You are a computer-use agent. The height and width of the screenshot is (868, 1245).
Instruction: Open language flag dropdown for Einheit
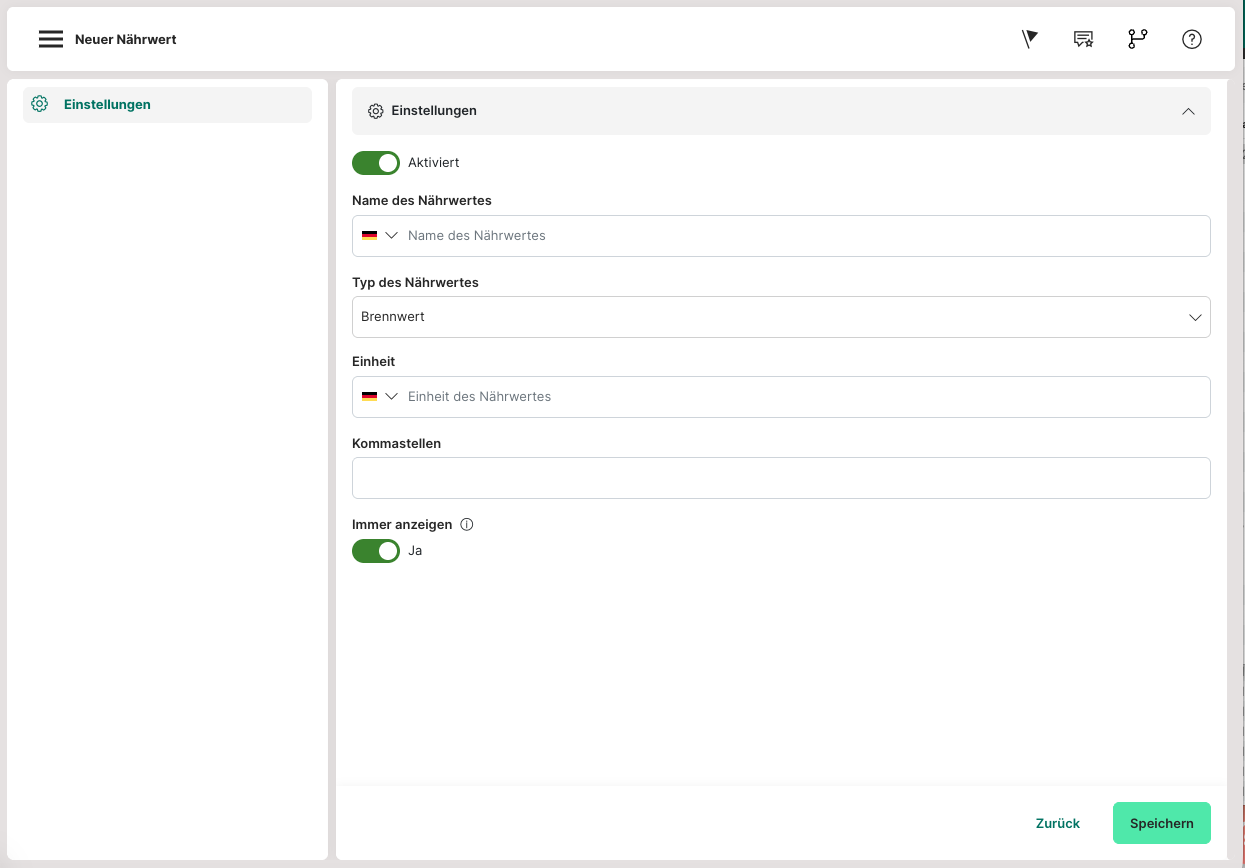[380, 397]
